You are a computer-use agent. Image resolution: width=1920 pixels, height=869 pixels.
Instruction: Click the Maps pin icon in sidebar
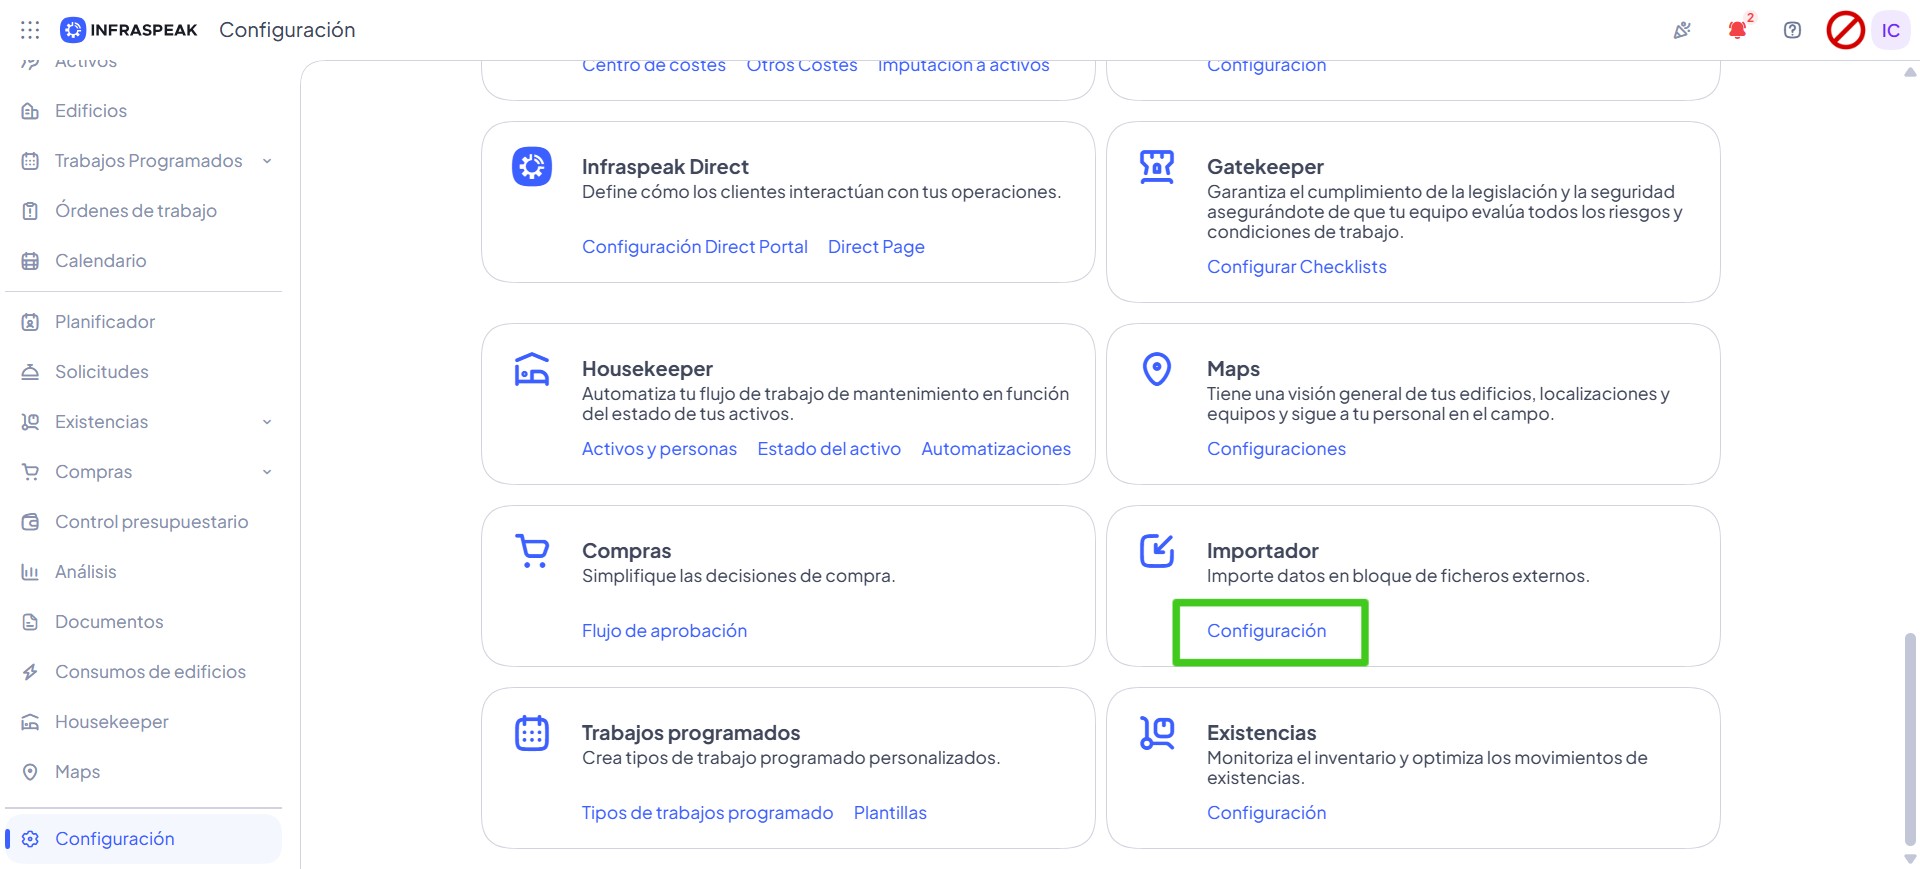click(30, 772)
